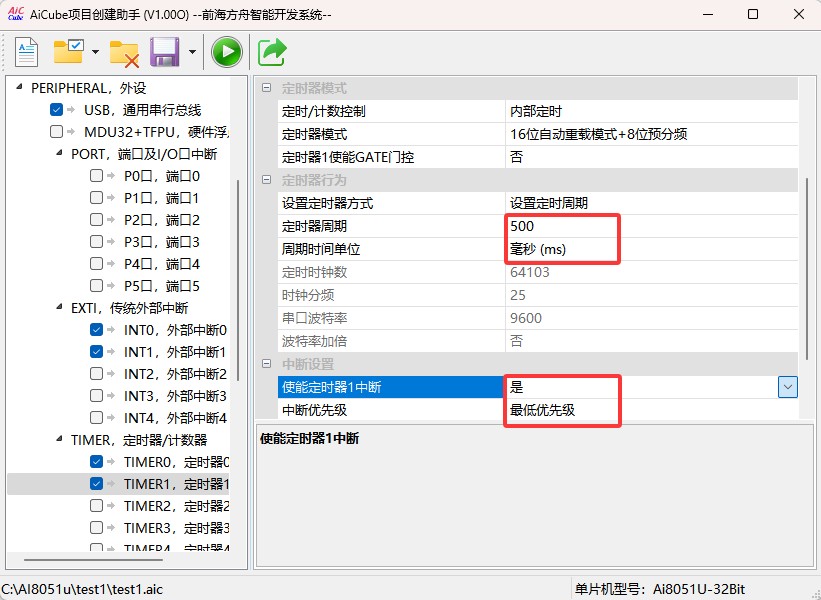Image resolution: width=821 pixels, height=600 pixels.
Task: Open dropdown arrow beside open-folder icon
Action: tap(95, 52)
